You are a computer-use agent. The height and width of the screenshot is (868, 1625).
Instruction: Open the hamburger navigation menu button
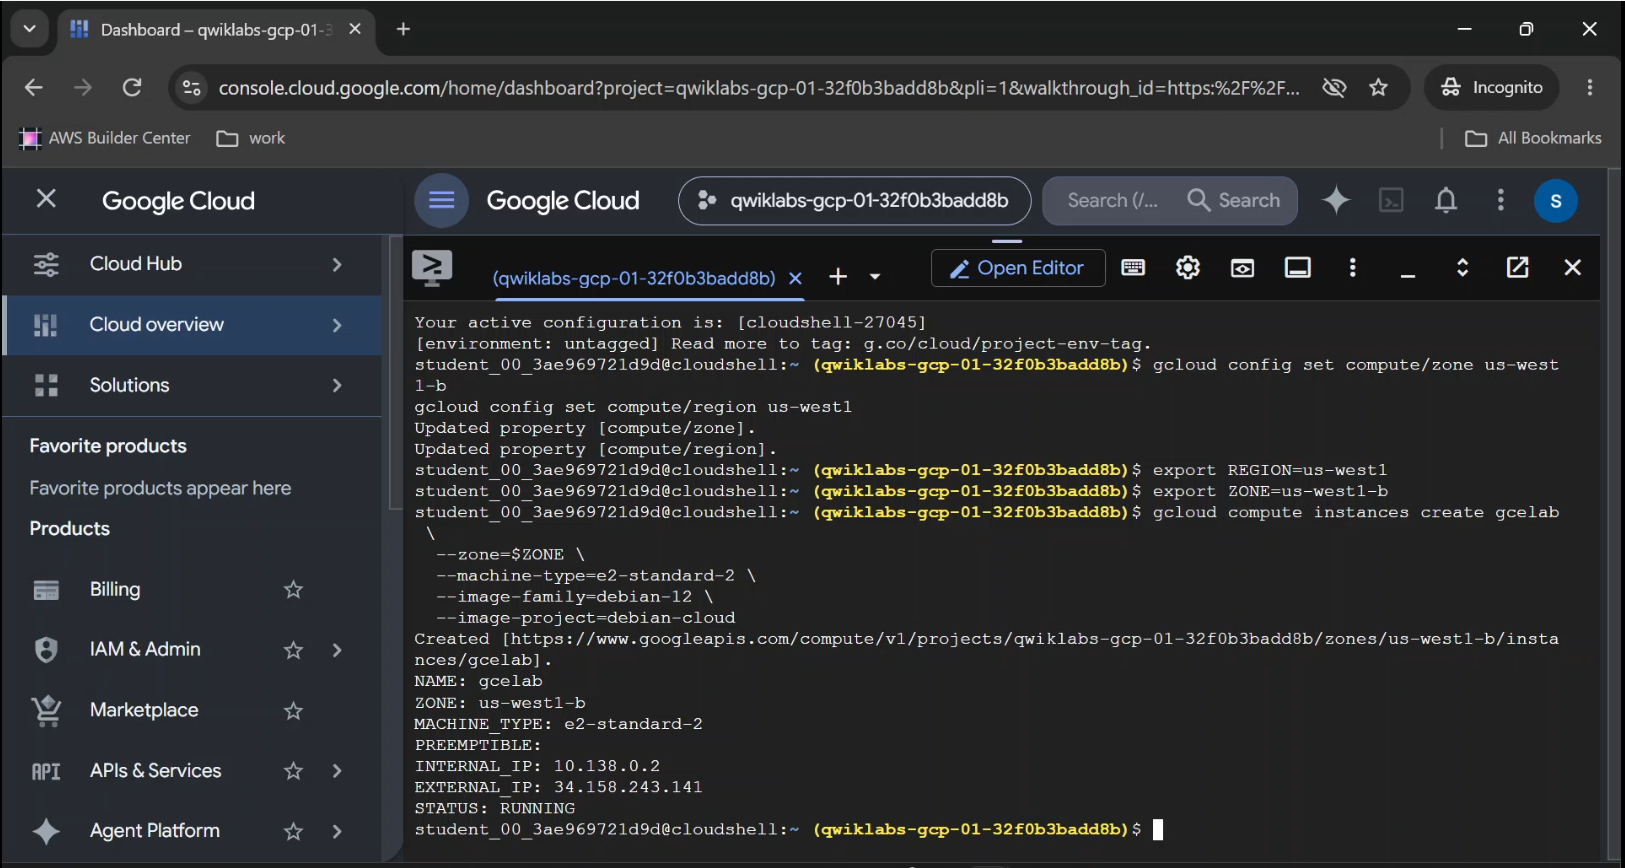coord(442,200)
